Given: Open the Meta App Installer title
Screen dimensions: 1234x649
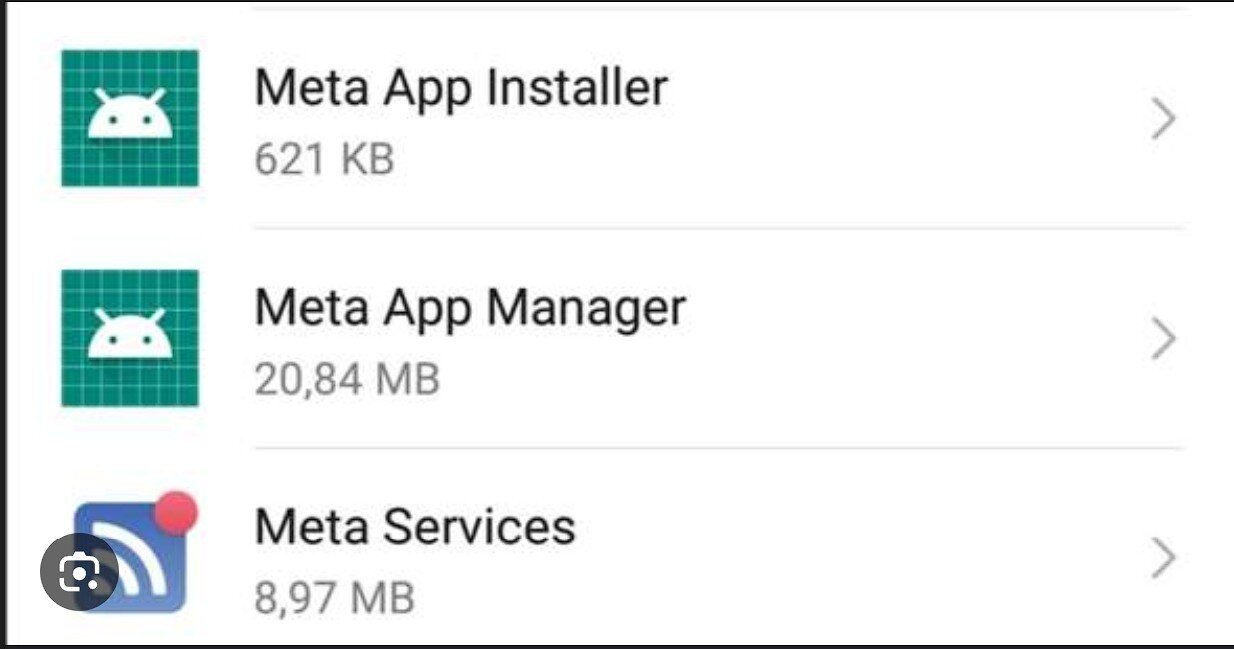Looking at the screenshot, I should [461, 88].
